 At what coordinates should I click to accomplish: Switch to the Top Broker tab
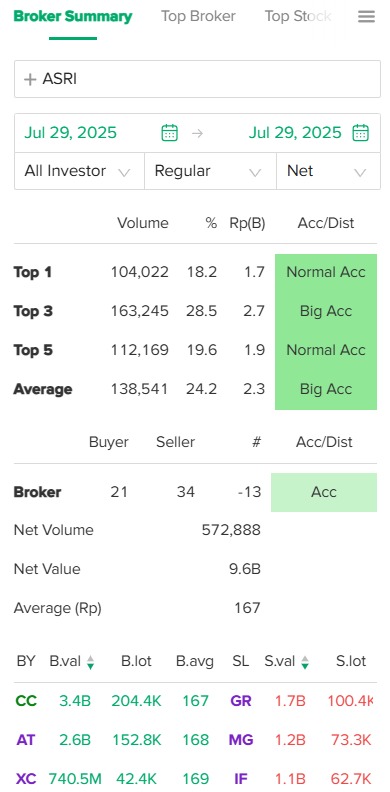pos(198,16)
